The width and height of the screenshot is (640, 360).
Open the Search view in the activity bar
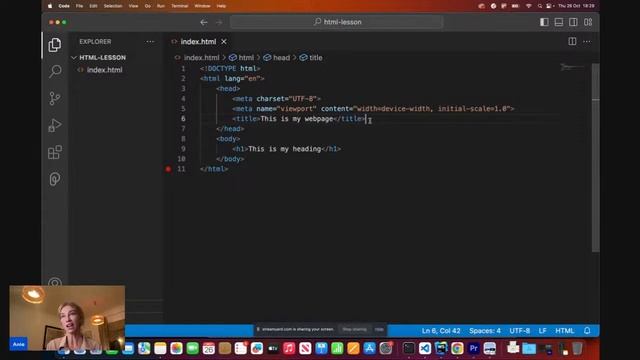pyautogui.click(x=55, y=71)
